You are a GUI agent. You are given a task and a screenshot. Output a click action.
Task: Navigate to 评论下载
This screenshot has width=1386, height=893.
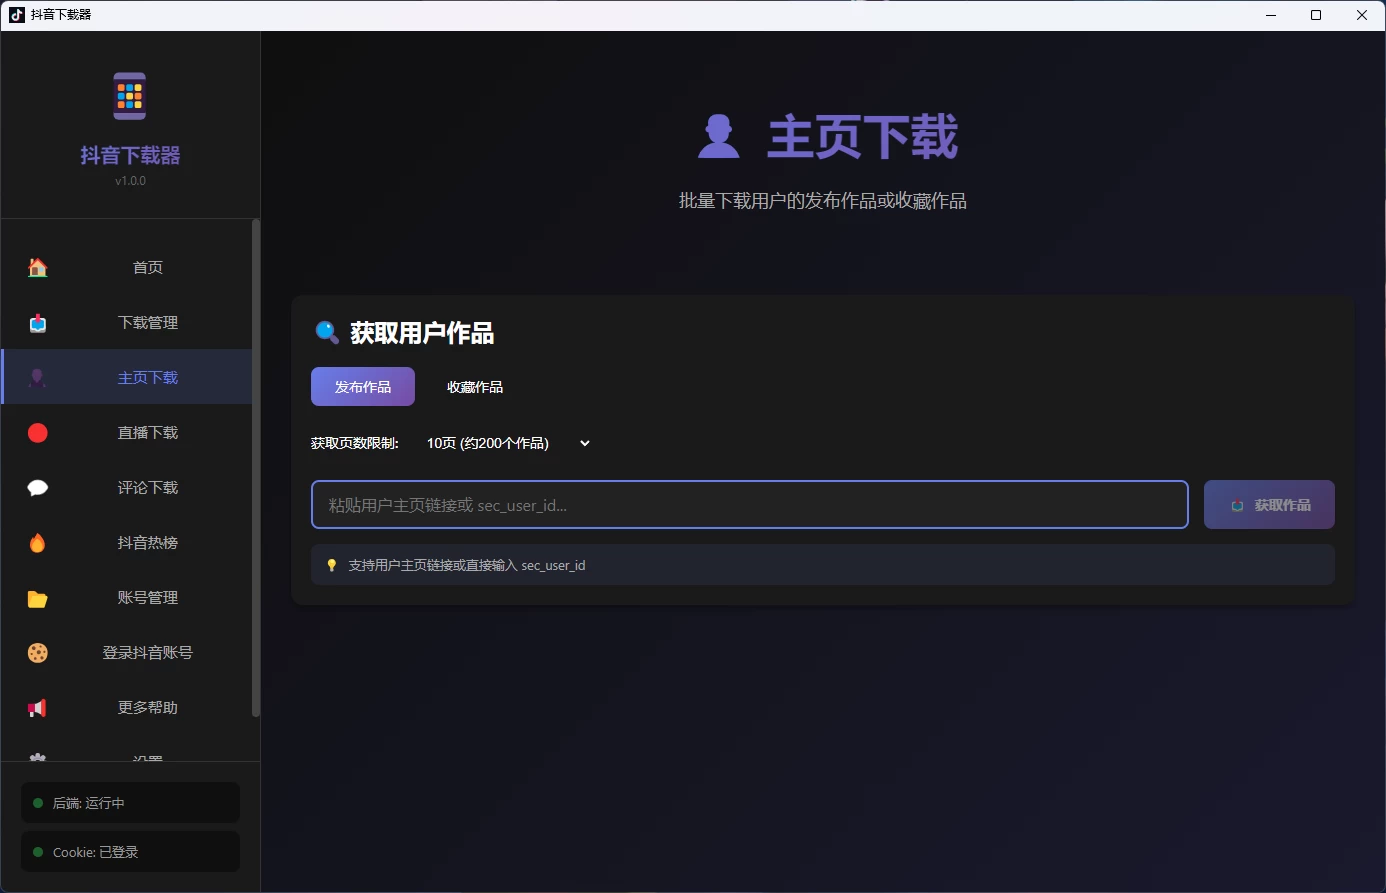127,487
